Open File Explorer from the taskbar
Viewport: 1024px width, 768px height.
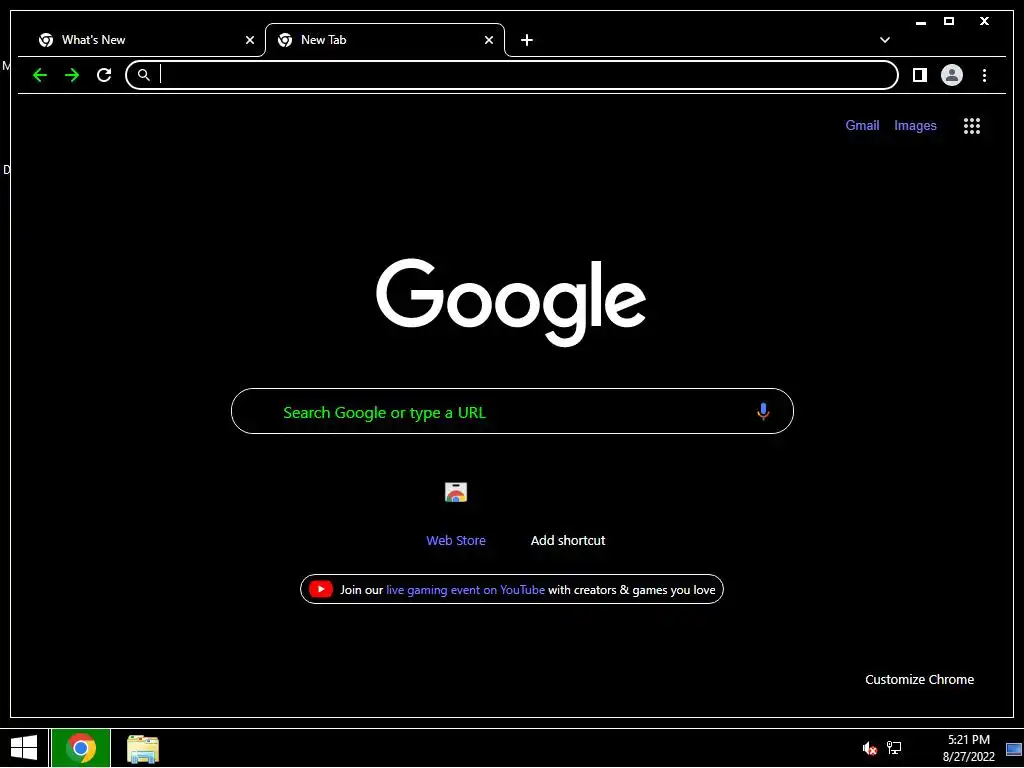pyautogui.click(x=143, y=749)
